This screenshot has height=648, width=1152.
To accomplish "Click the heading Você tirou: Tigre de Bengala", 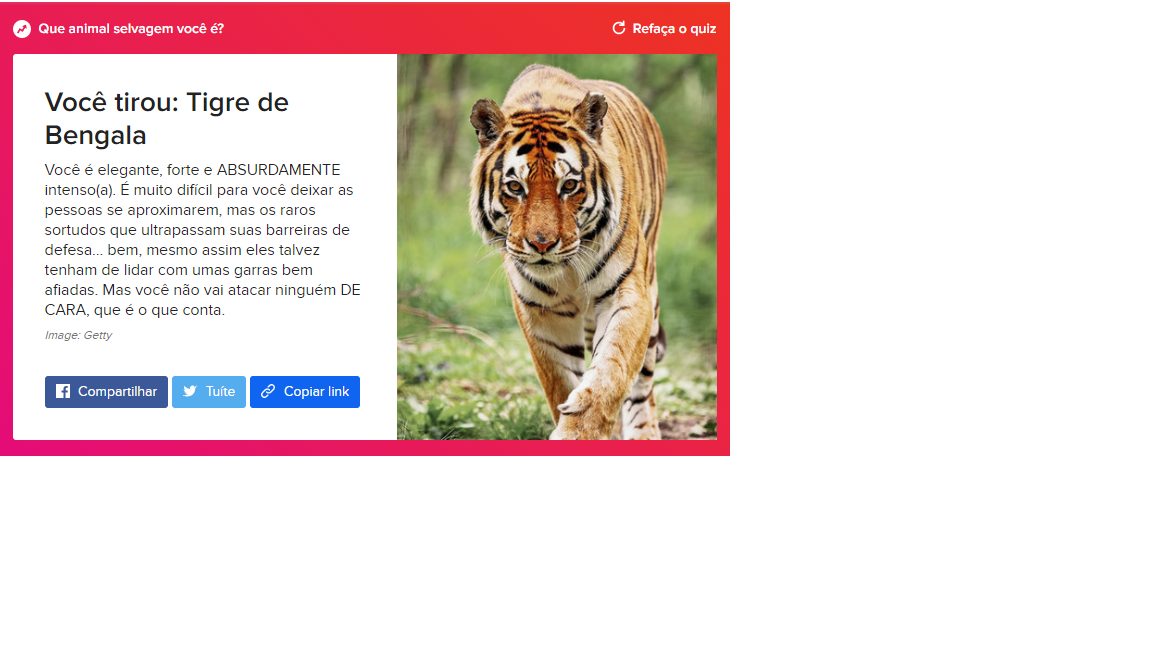I will coord(167,118).
